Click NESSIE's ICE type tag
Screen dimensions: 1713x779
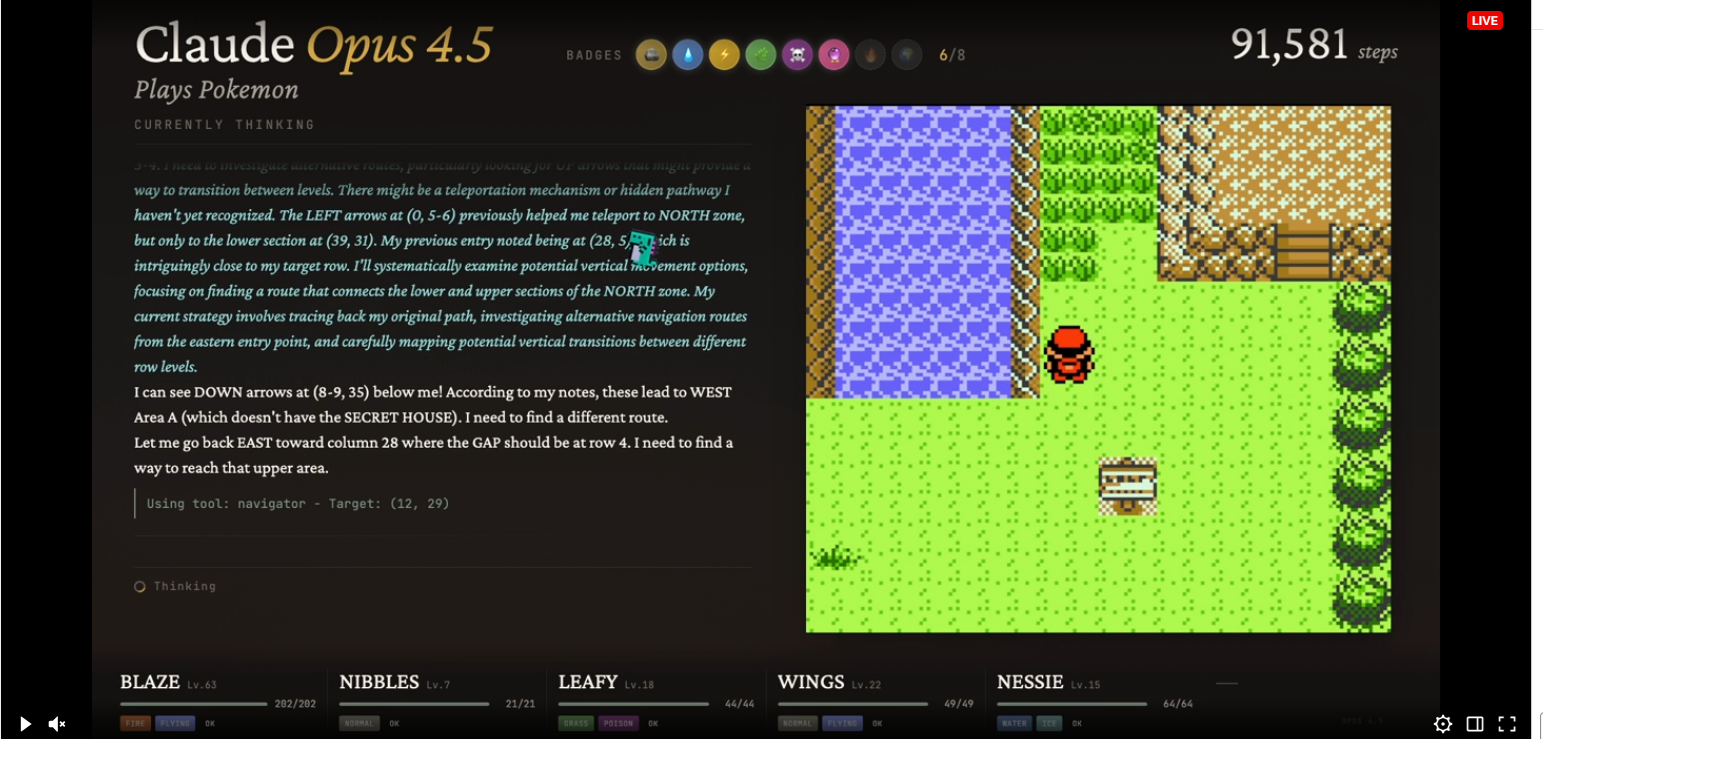coord(1049,723)
